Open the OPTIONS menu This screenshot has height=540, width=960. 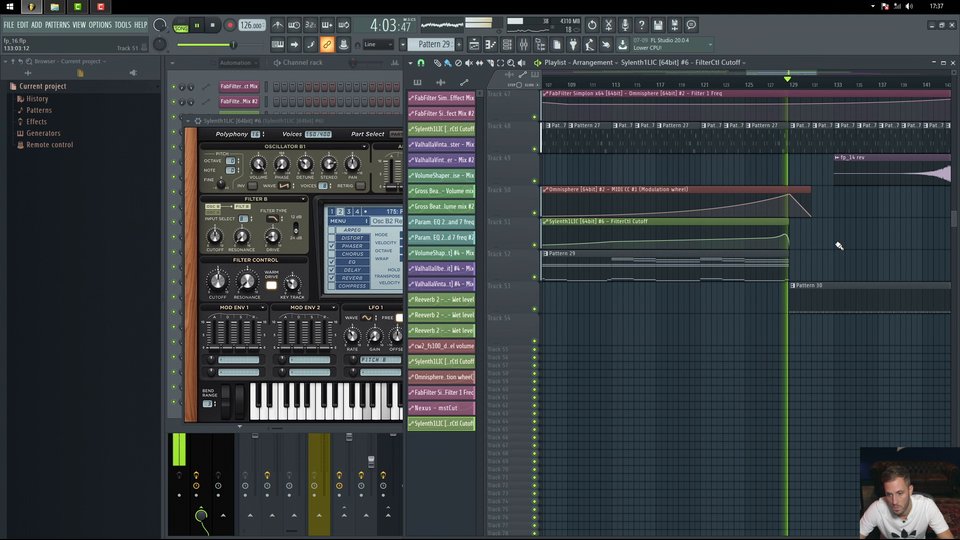100,25
